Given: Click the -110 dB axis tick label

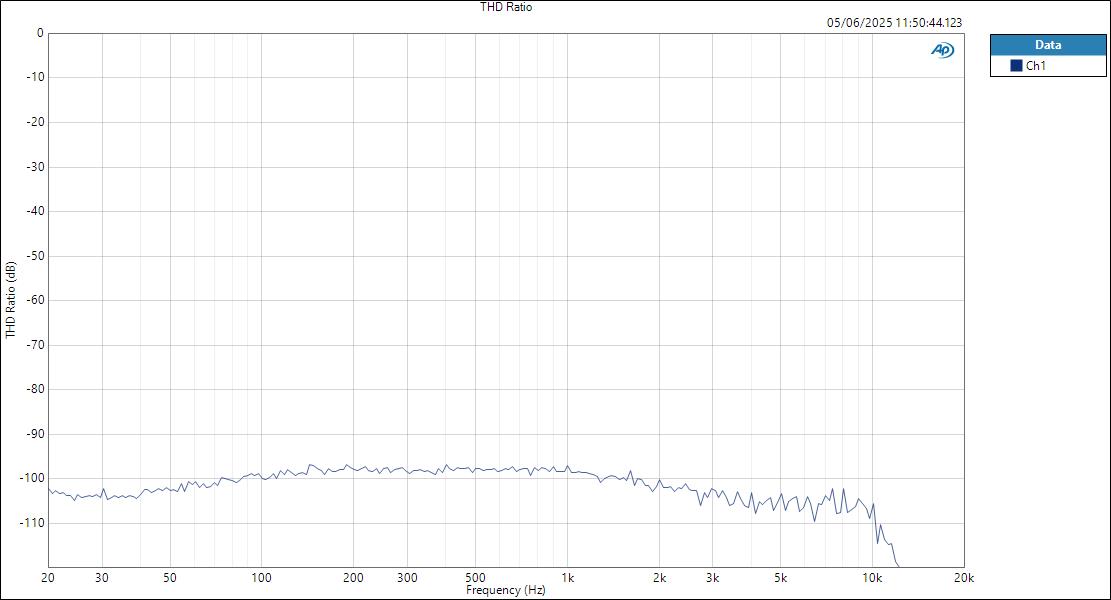Looking at the screenshot, I should pyautogui.click(x=31, y=523).
